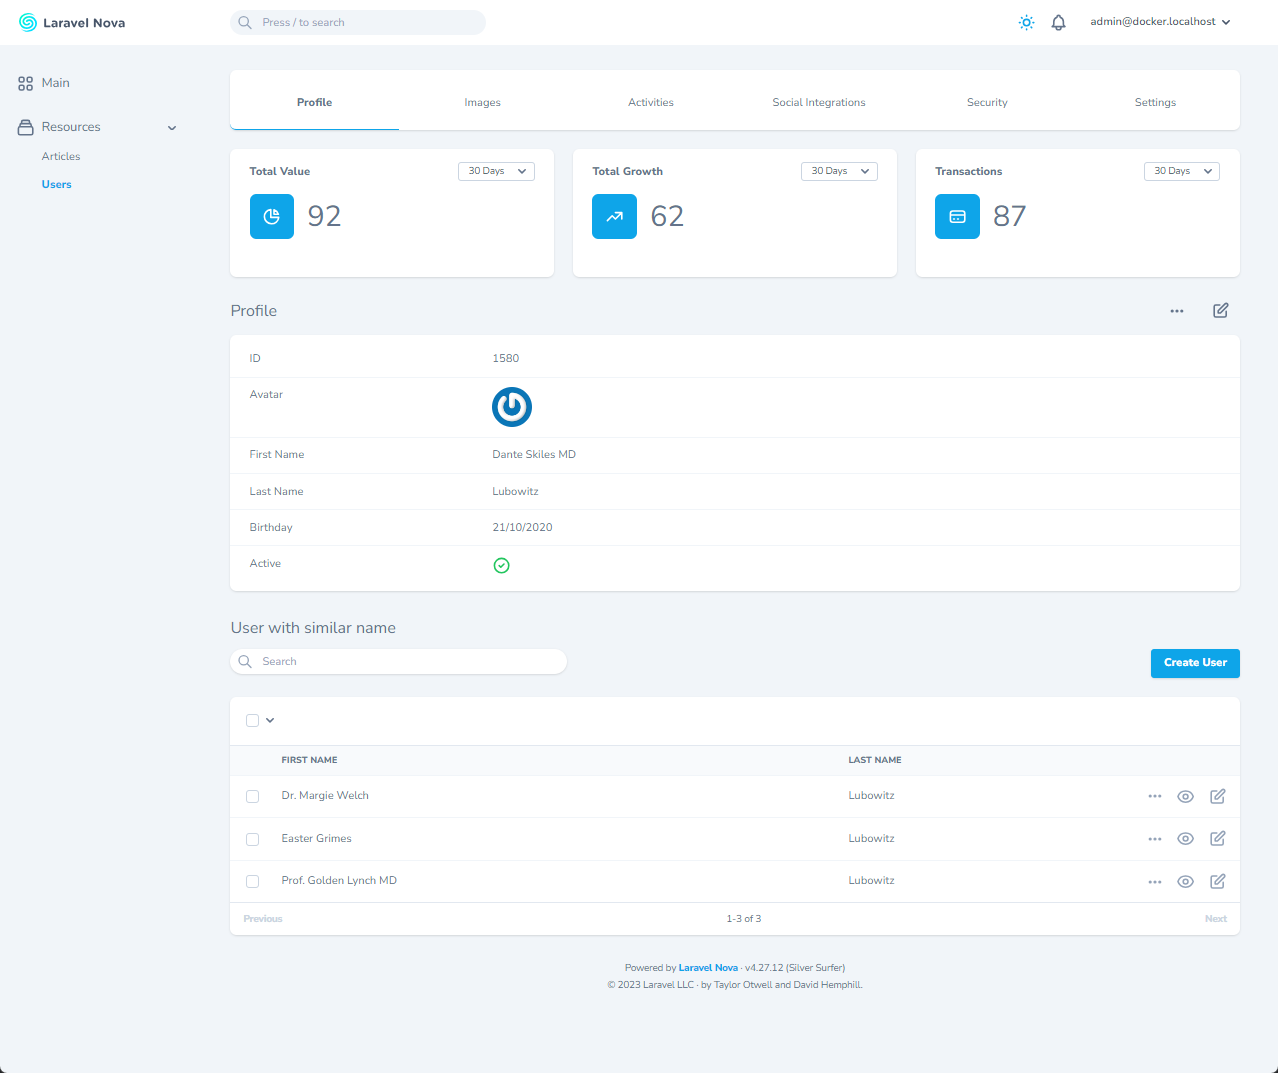The width and height of the screenshot is (1278, 1073).
Task: Follow the Laravel Nova footer link
Action: click(708, 967)
